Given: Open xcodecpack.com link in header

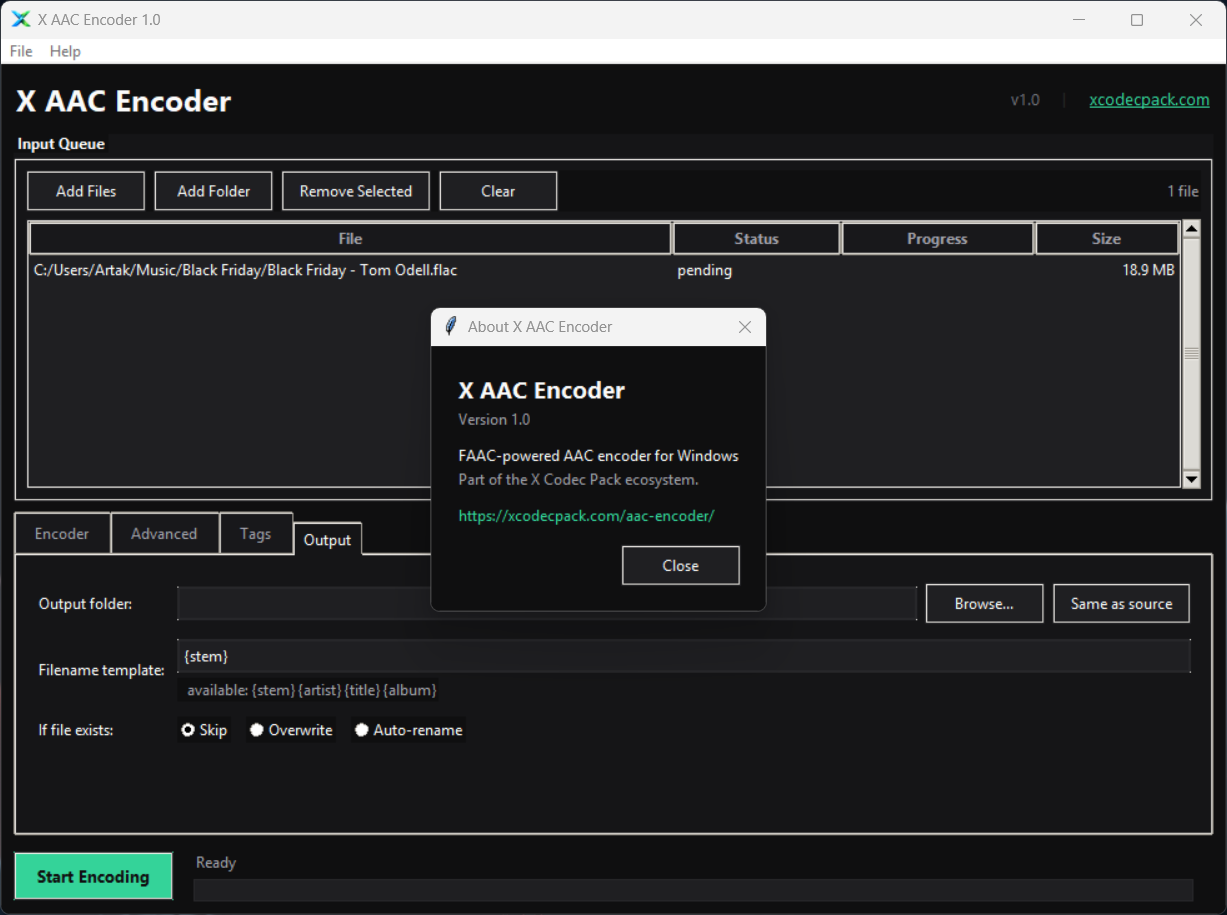Looking at the screenshot, I should (x=1149, y=100).
